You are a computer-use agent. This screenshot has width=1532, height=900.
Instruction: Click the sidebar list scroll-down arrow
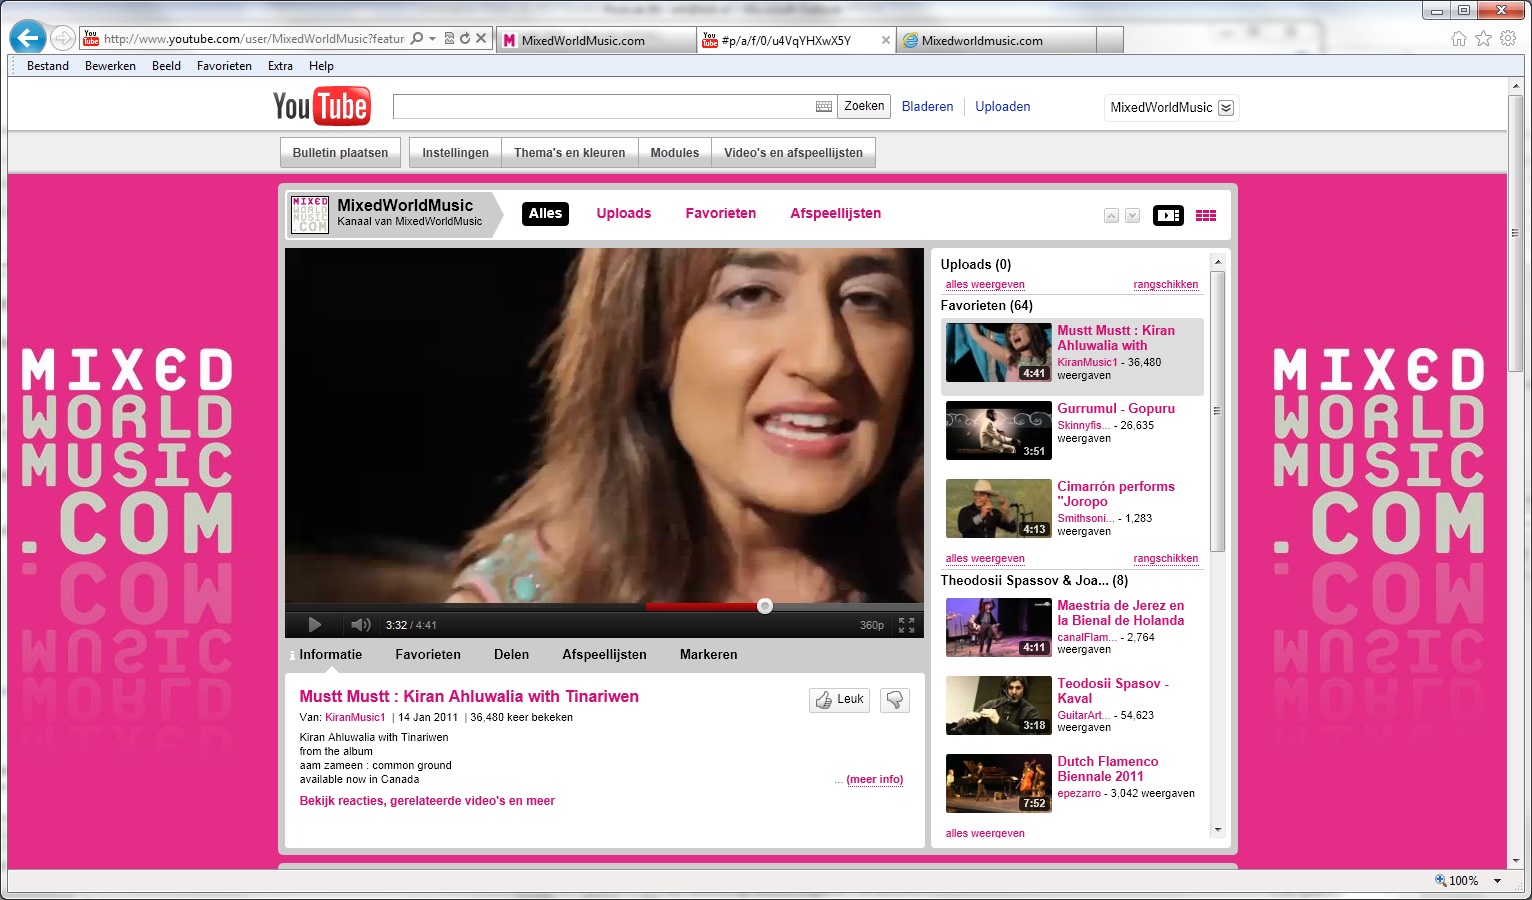tap(1217, 830)
